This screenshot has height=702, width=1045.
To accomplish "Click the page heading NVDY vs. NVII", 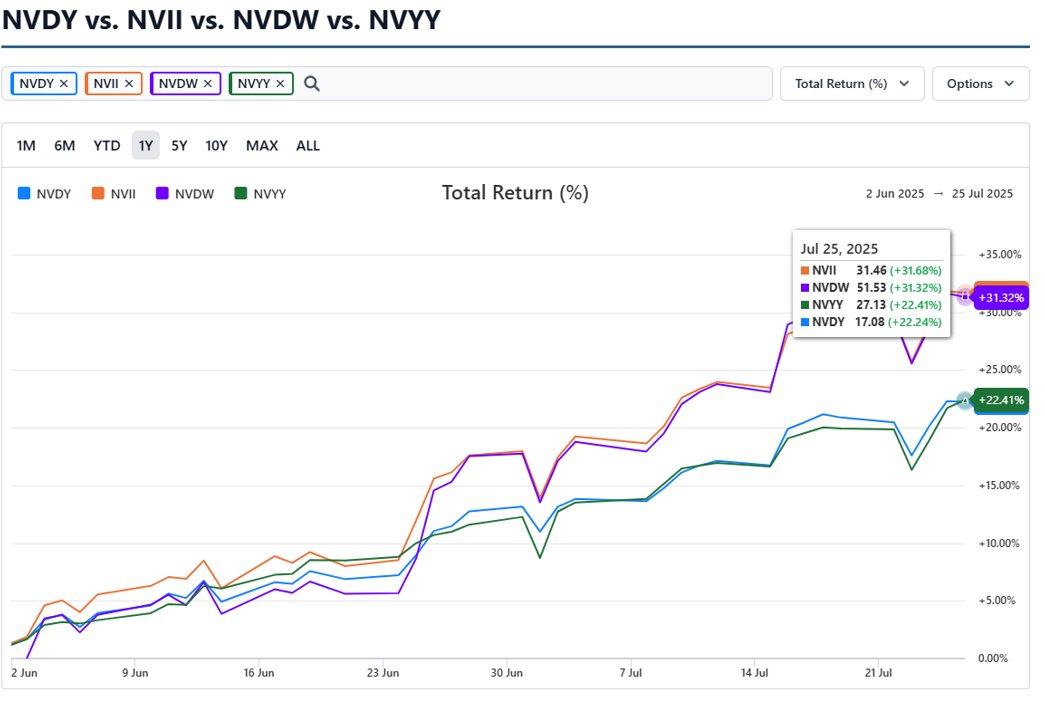I will coord(221,20).
